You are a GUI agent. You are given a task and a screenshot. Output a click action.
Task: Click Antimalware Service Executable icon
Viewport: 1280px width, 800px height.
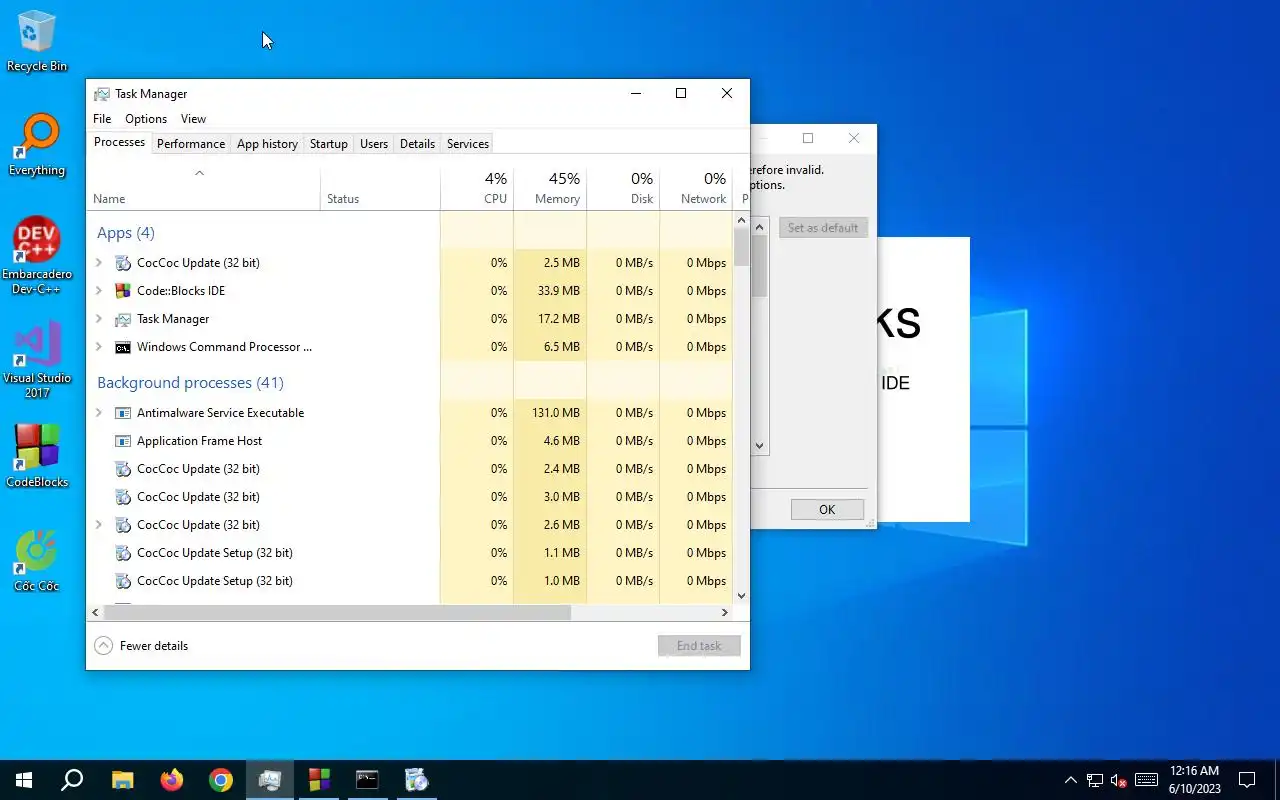[x=123, y=413]
